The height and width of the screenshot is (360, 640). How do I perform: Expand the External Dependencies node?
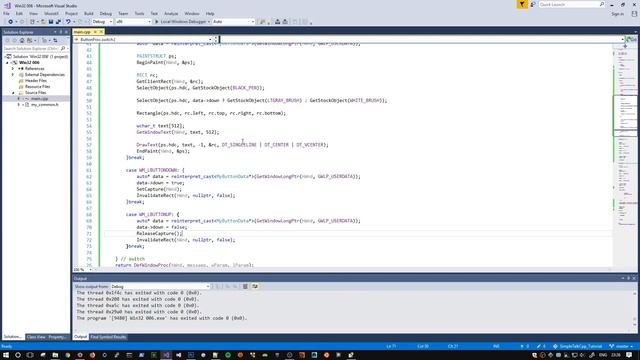(x=13, y=75)
